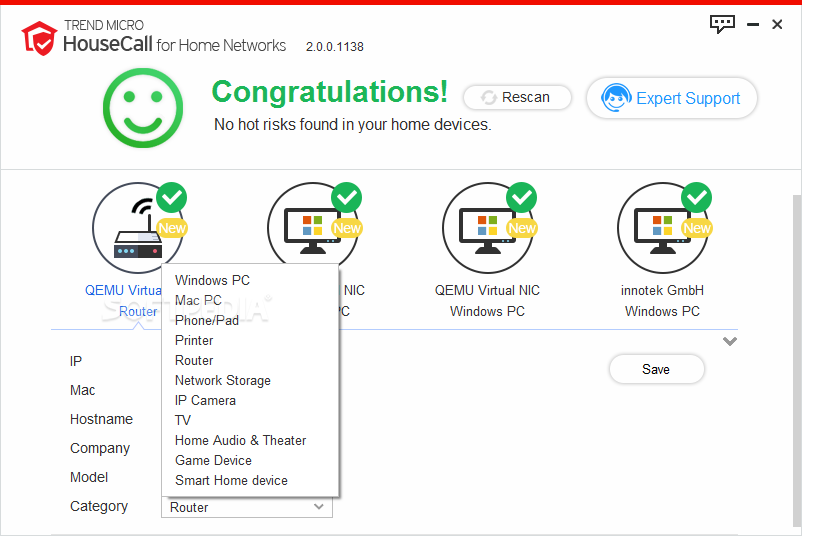Open the feedback chat icon
The image size is (822, 556).
click(x=722, y=24)
